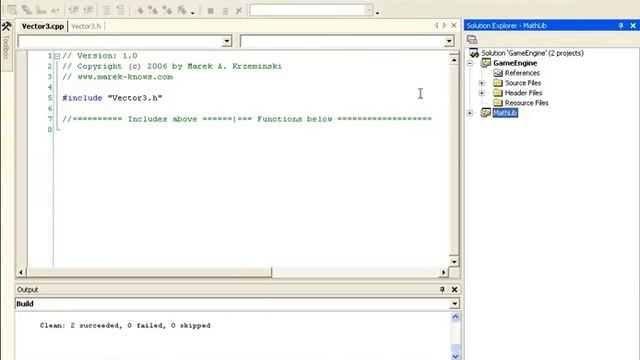This screenshot has height=360, width=640.
Task: Expand the MathLib project node
Action: coord(470,113)
